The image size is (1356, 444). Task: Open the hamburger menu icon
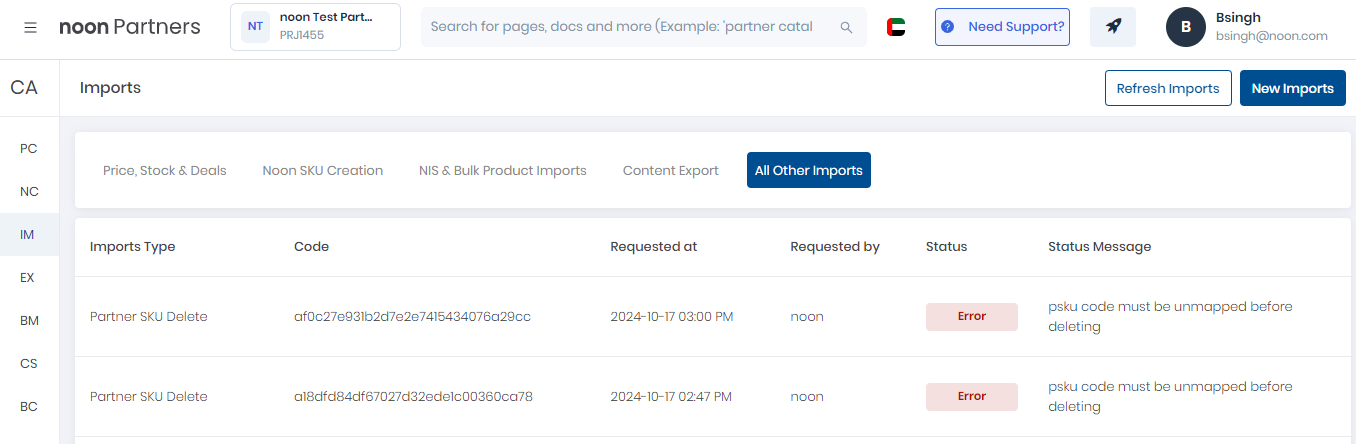(31, 27)
